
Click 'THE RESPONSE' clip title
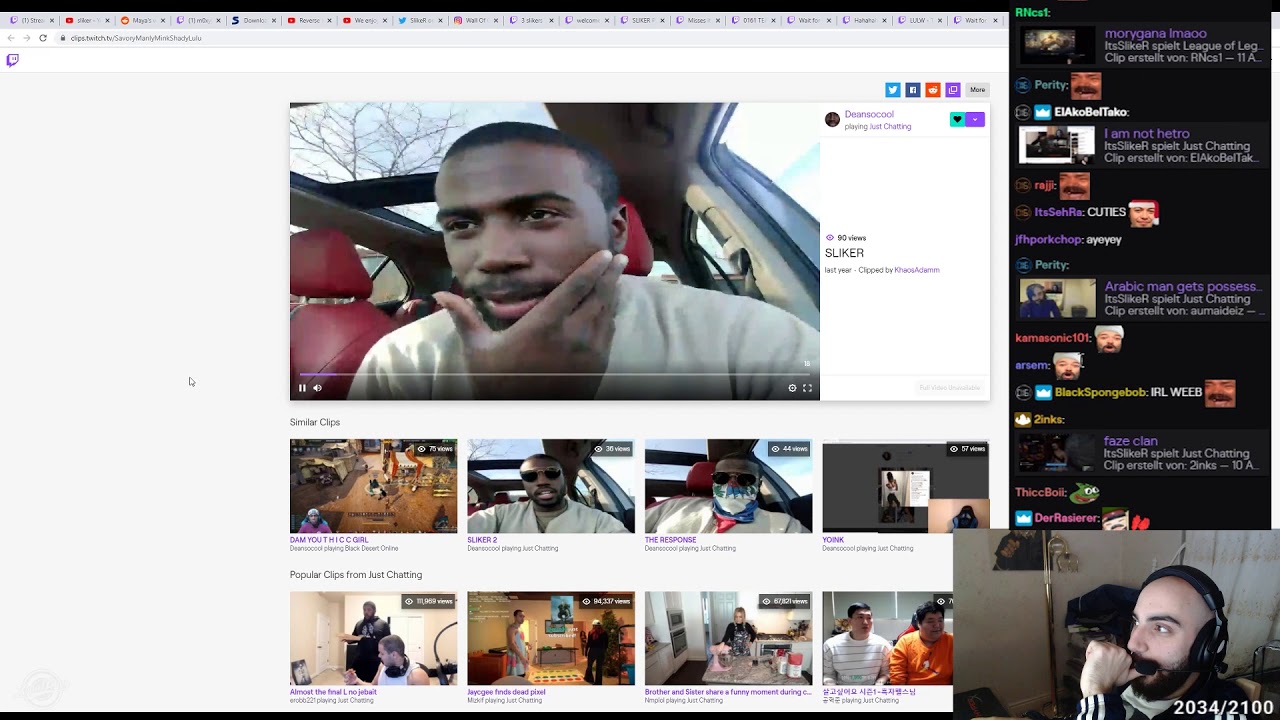670,540
